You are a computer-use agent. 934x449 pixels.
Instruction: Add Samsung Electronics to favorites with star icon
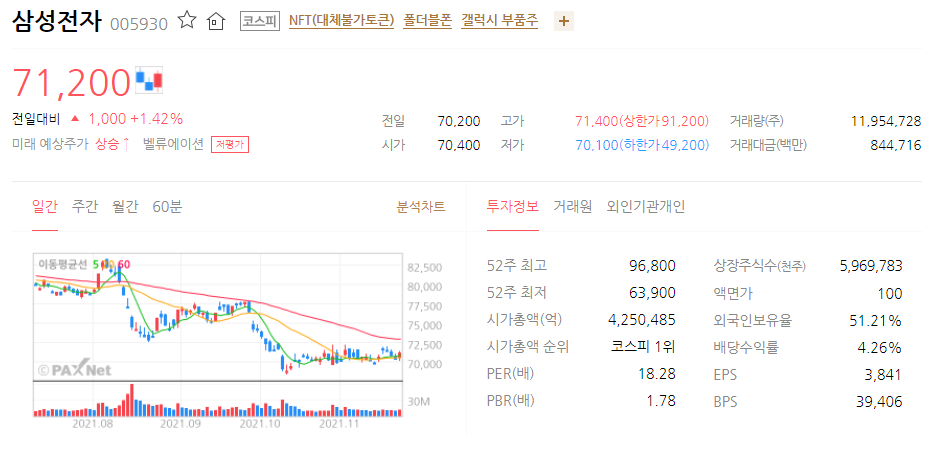click(x=187, y=21)
